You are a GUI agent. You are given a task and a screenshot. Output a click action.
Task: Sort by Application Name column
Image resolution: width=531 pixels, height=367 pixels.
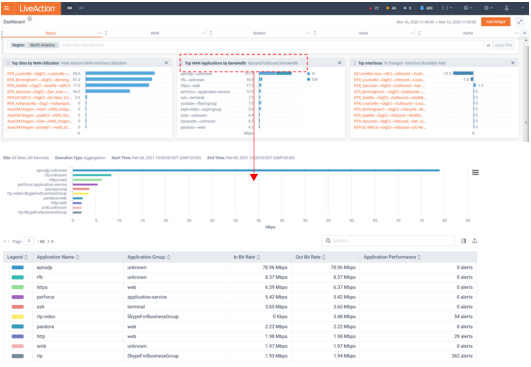click(78, 257)
